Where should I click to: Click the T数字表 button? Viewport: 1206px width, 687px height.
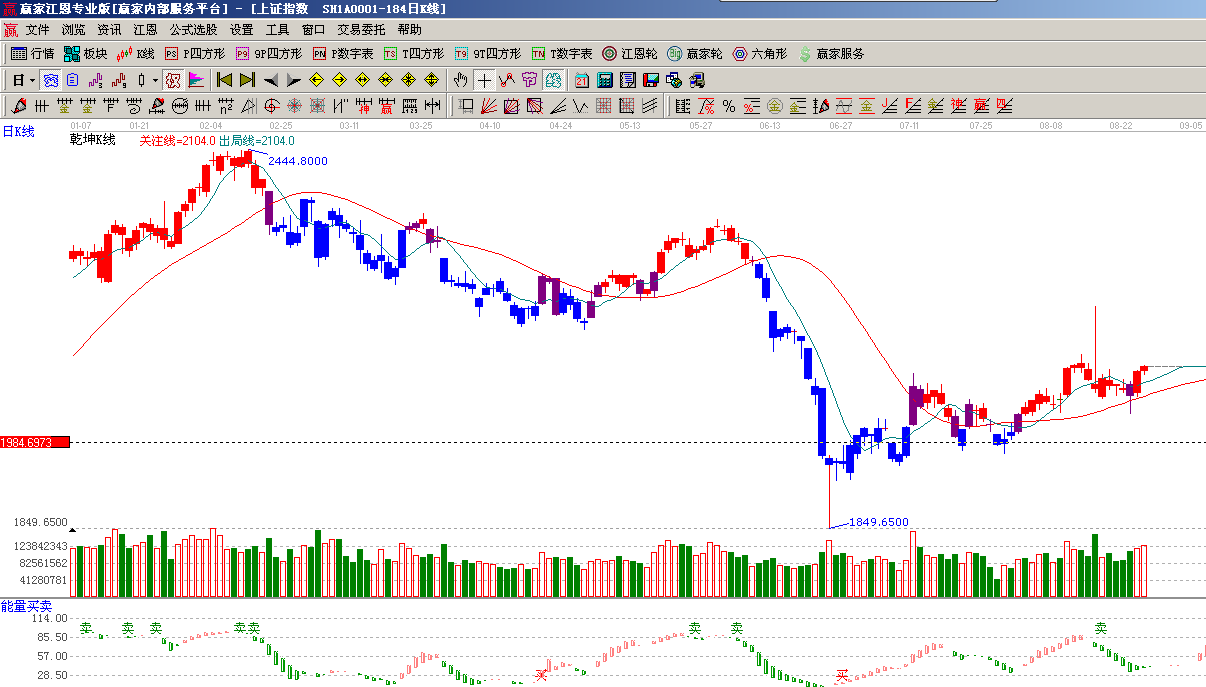(x=562, y=54)
